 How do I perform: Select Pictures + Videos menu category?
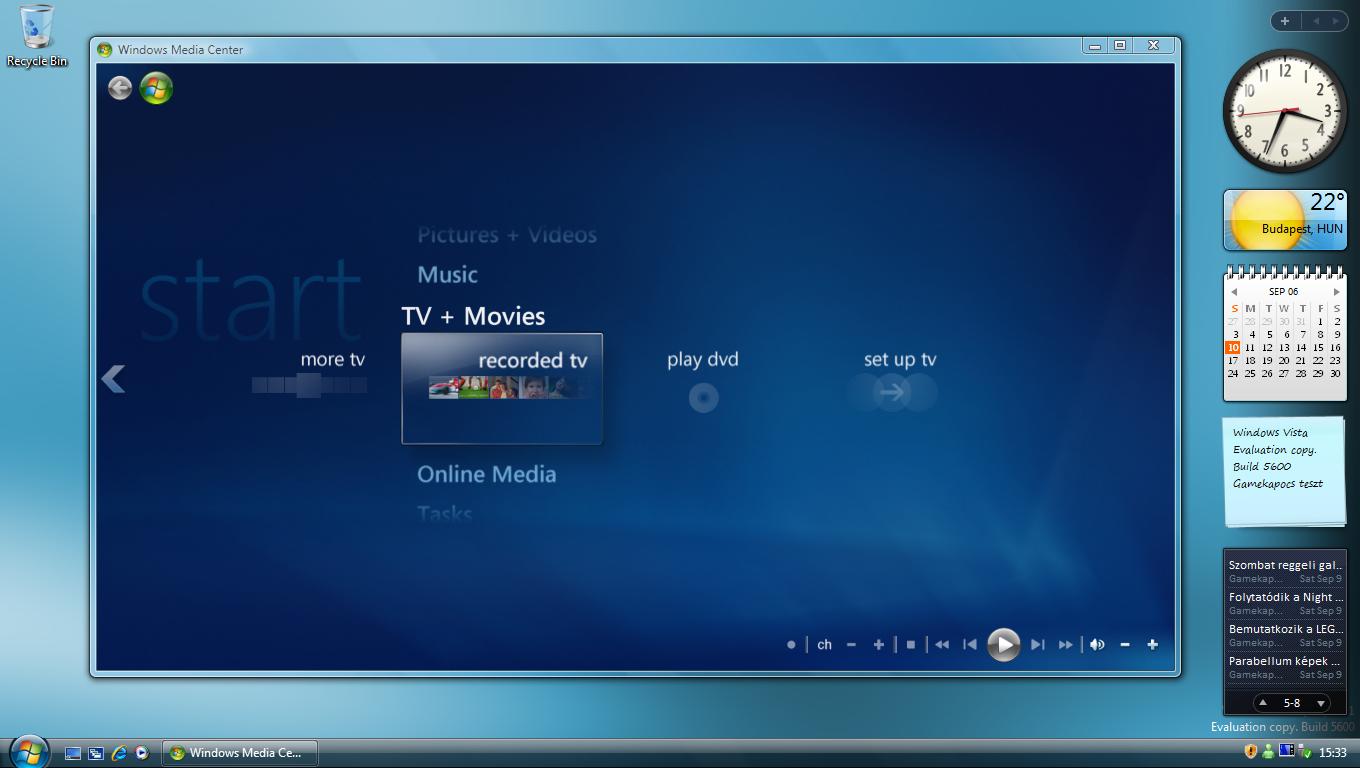(507, 235)
